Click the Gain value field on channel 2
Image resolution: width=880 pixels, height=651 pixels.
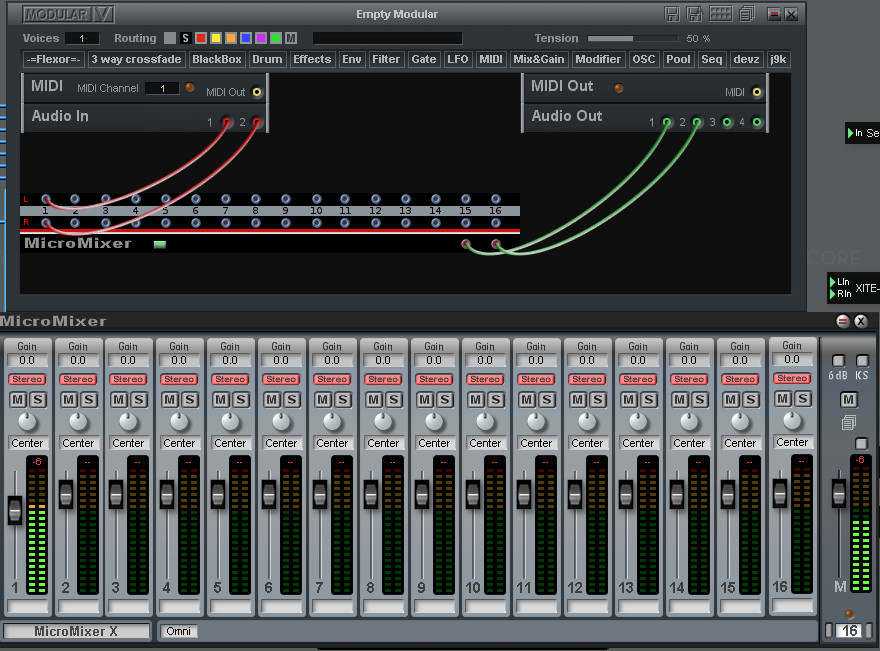(78, 360)
